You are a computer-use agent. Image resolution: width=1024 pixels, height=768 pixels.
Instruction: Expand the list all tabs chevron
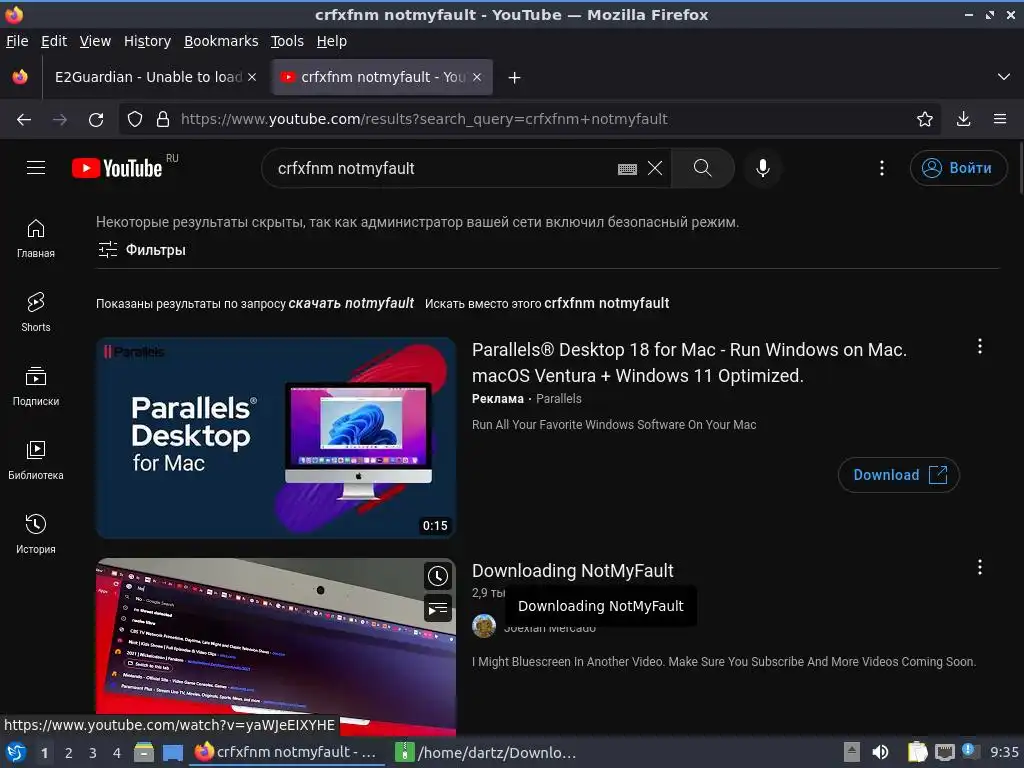tap(1004, 77)
